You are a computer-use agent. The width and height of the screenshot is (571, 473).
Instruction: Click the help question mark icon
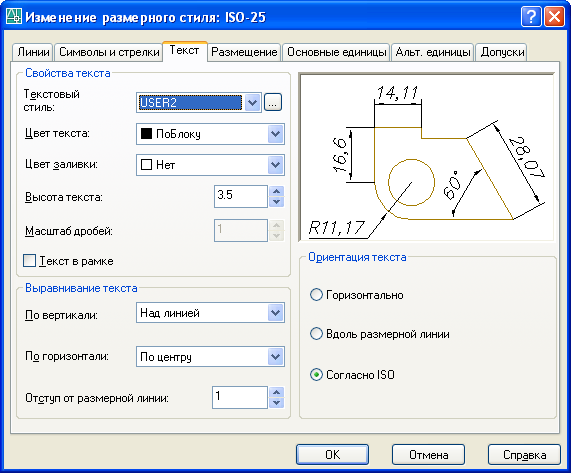pos(531,17)
